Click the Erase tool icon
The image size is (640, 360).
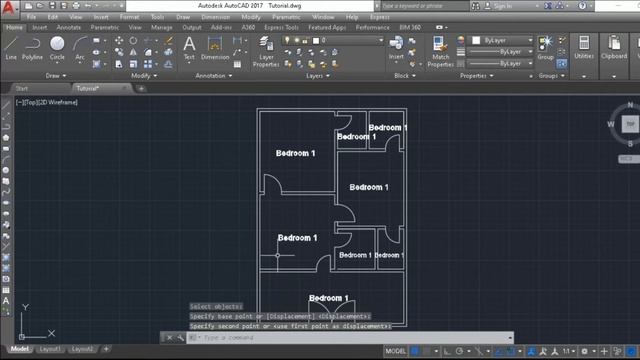coord(169,40)
